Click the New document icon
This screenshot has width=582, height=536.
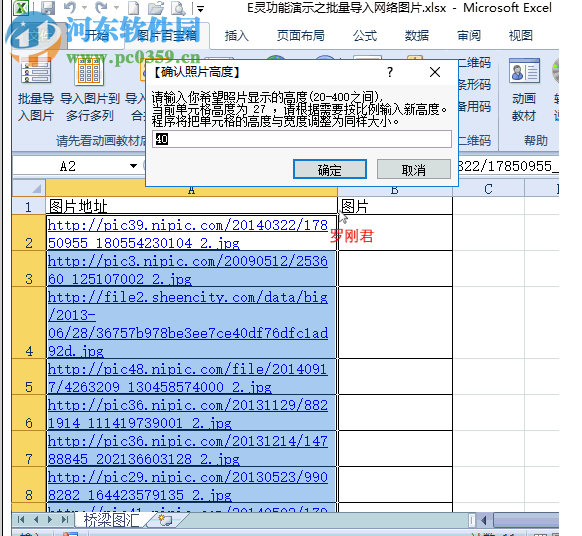tap(134, 7)
